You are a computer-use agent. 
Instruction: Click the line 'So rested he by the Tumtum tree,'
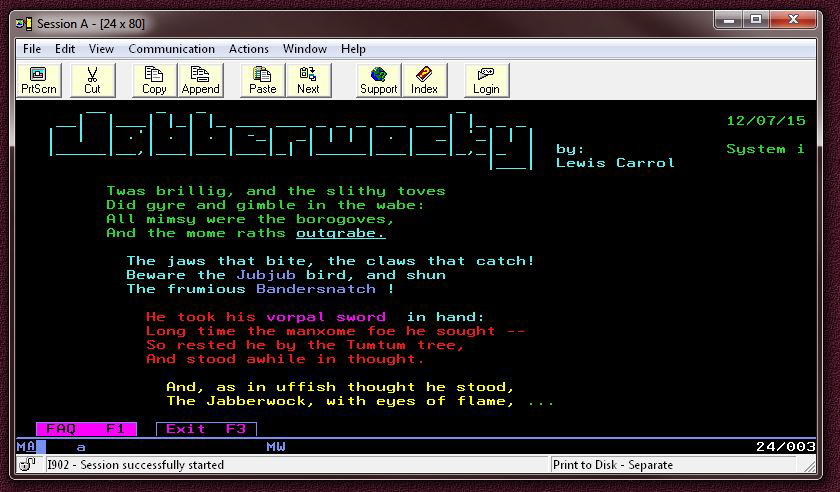[305, 345]
